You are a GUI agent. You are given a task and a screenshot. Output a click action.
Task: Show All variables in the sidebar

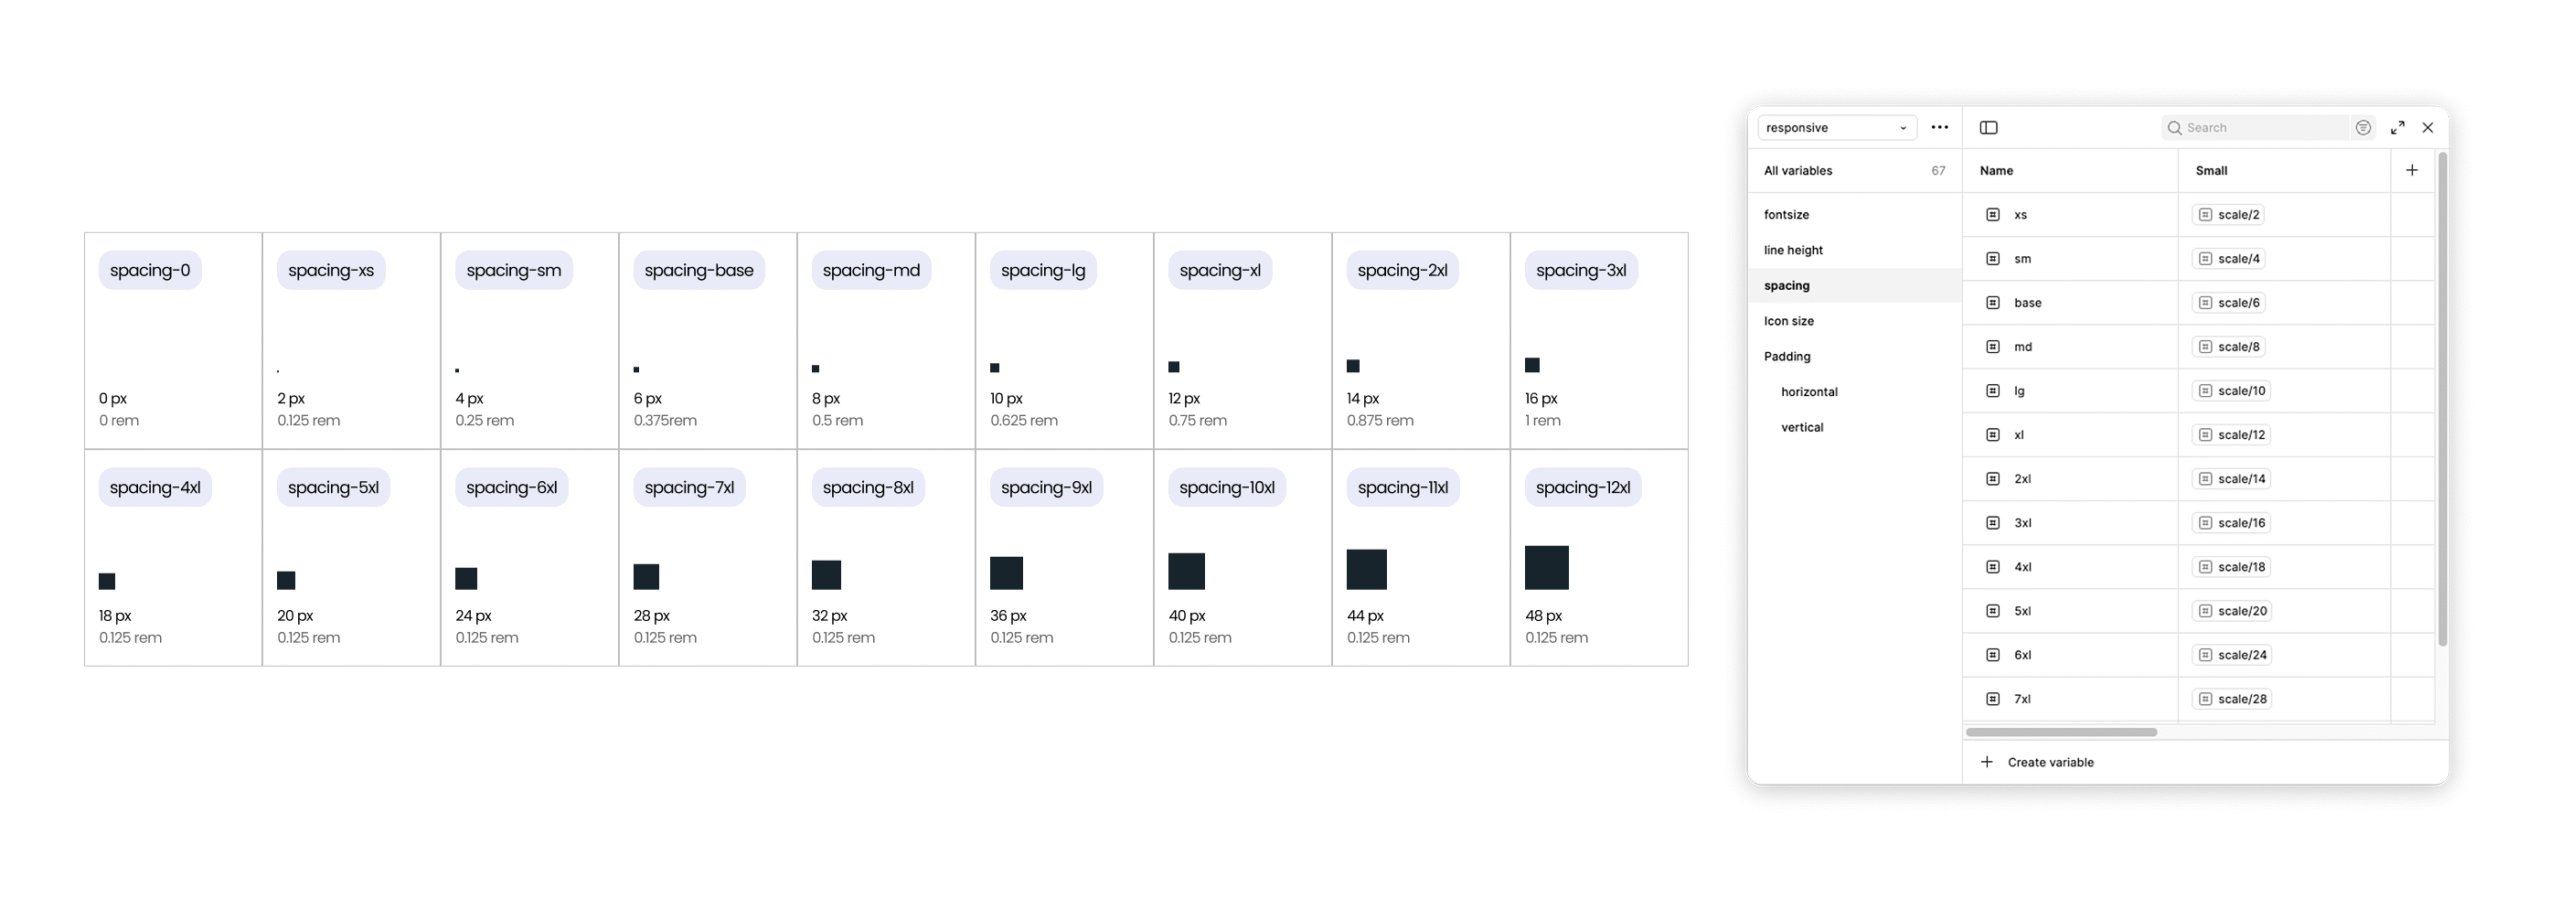1798,171
